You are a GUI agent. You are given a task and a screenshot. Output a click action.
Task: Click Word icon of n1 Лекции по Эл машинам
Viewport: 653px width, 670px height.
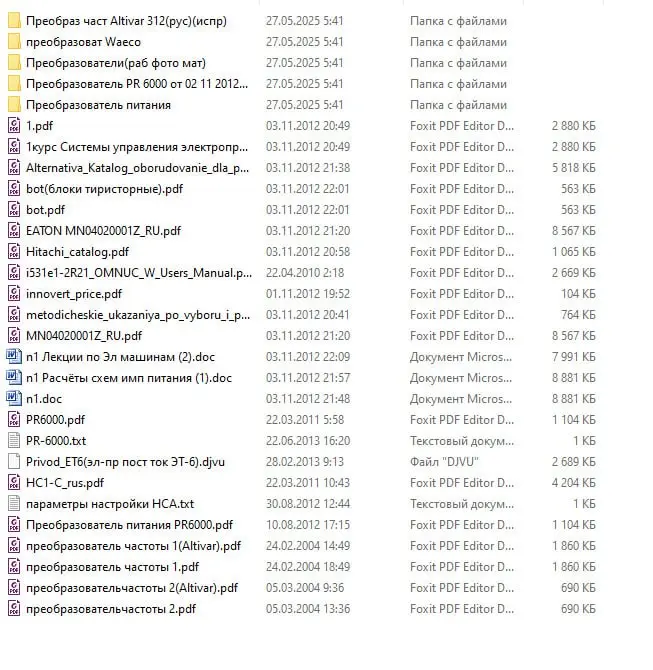click(x=14, y=356)
